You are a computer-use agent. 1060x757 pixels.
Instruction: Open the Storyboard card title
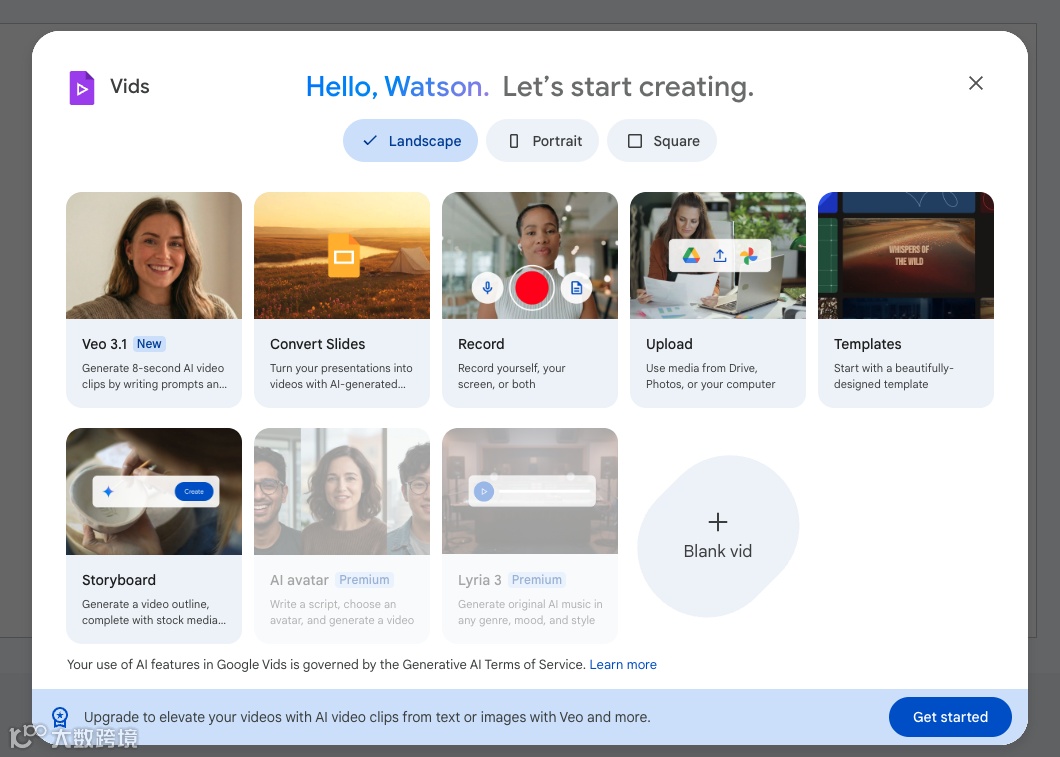point(118,580)
